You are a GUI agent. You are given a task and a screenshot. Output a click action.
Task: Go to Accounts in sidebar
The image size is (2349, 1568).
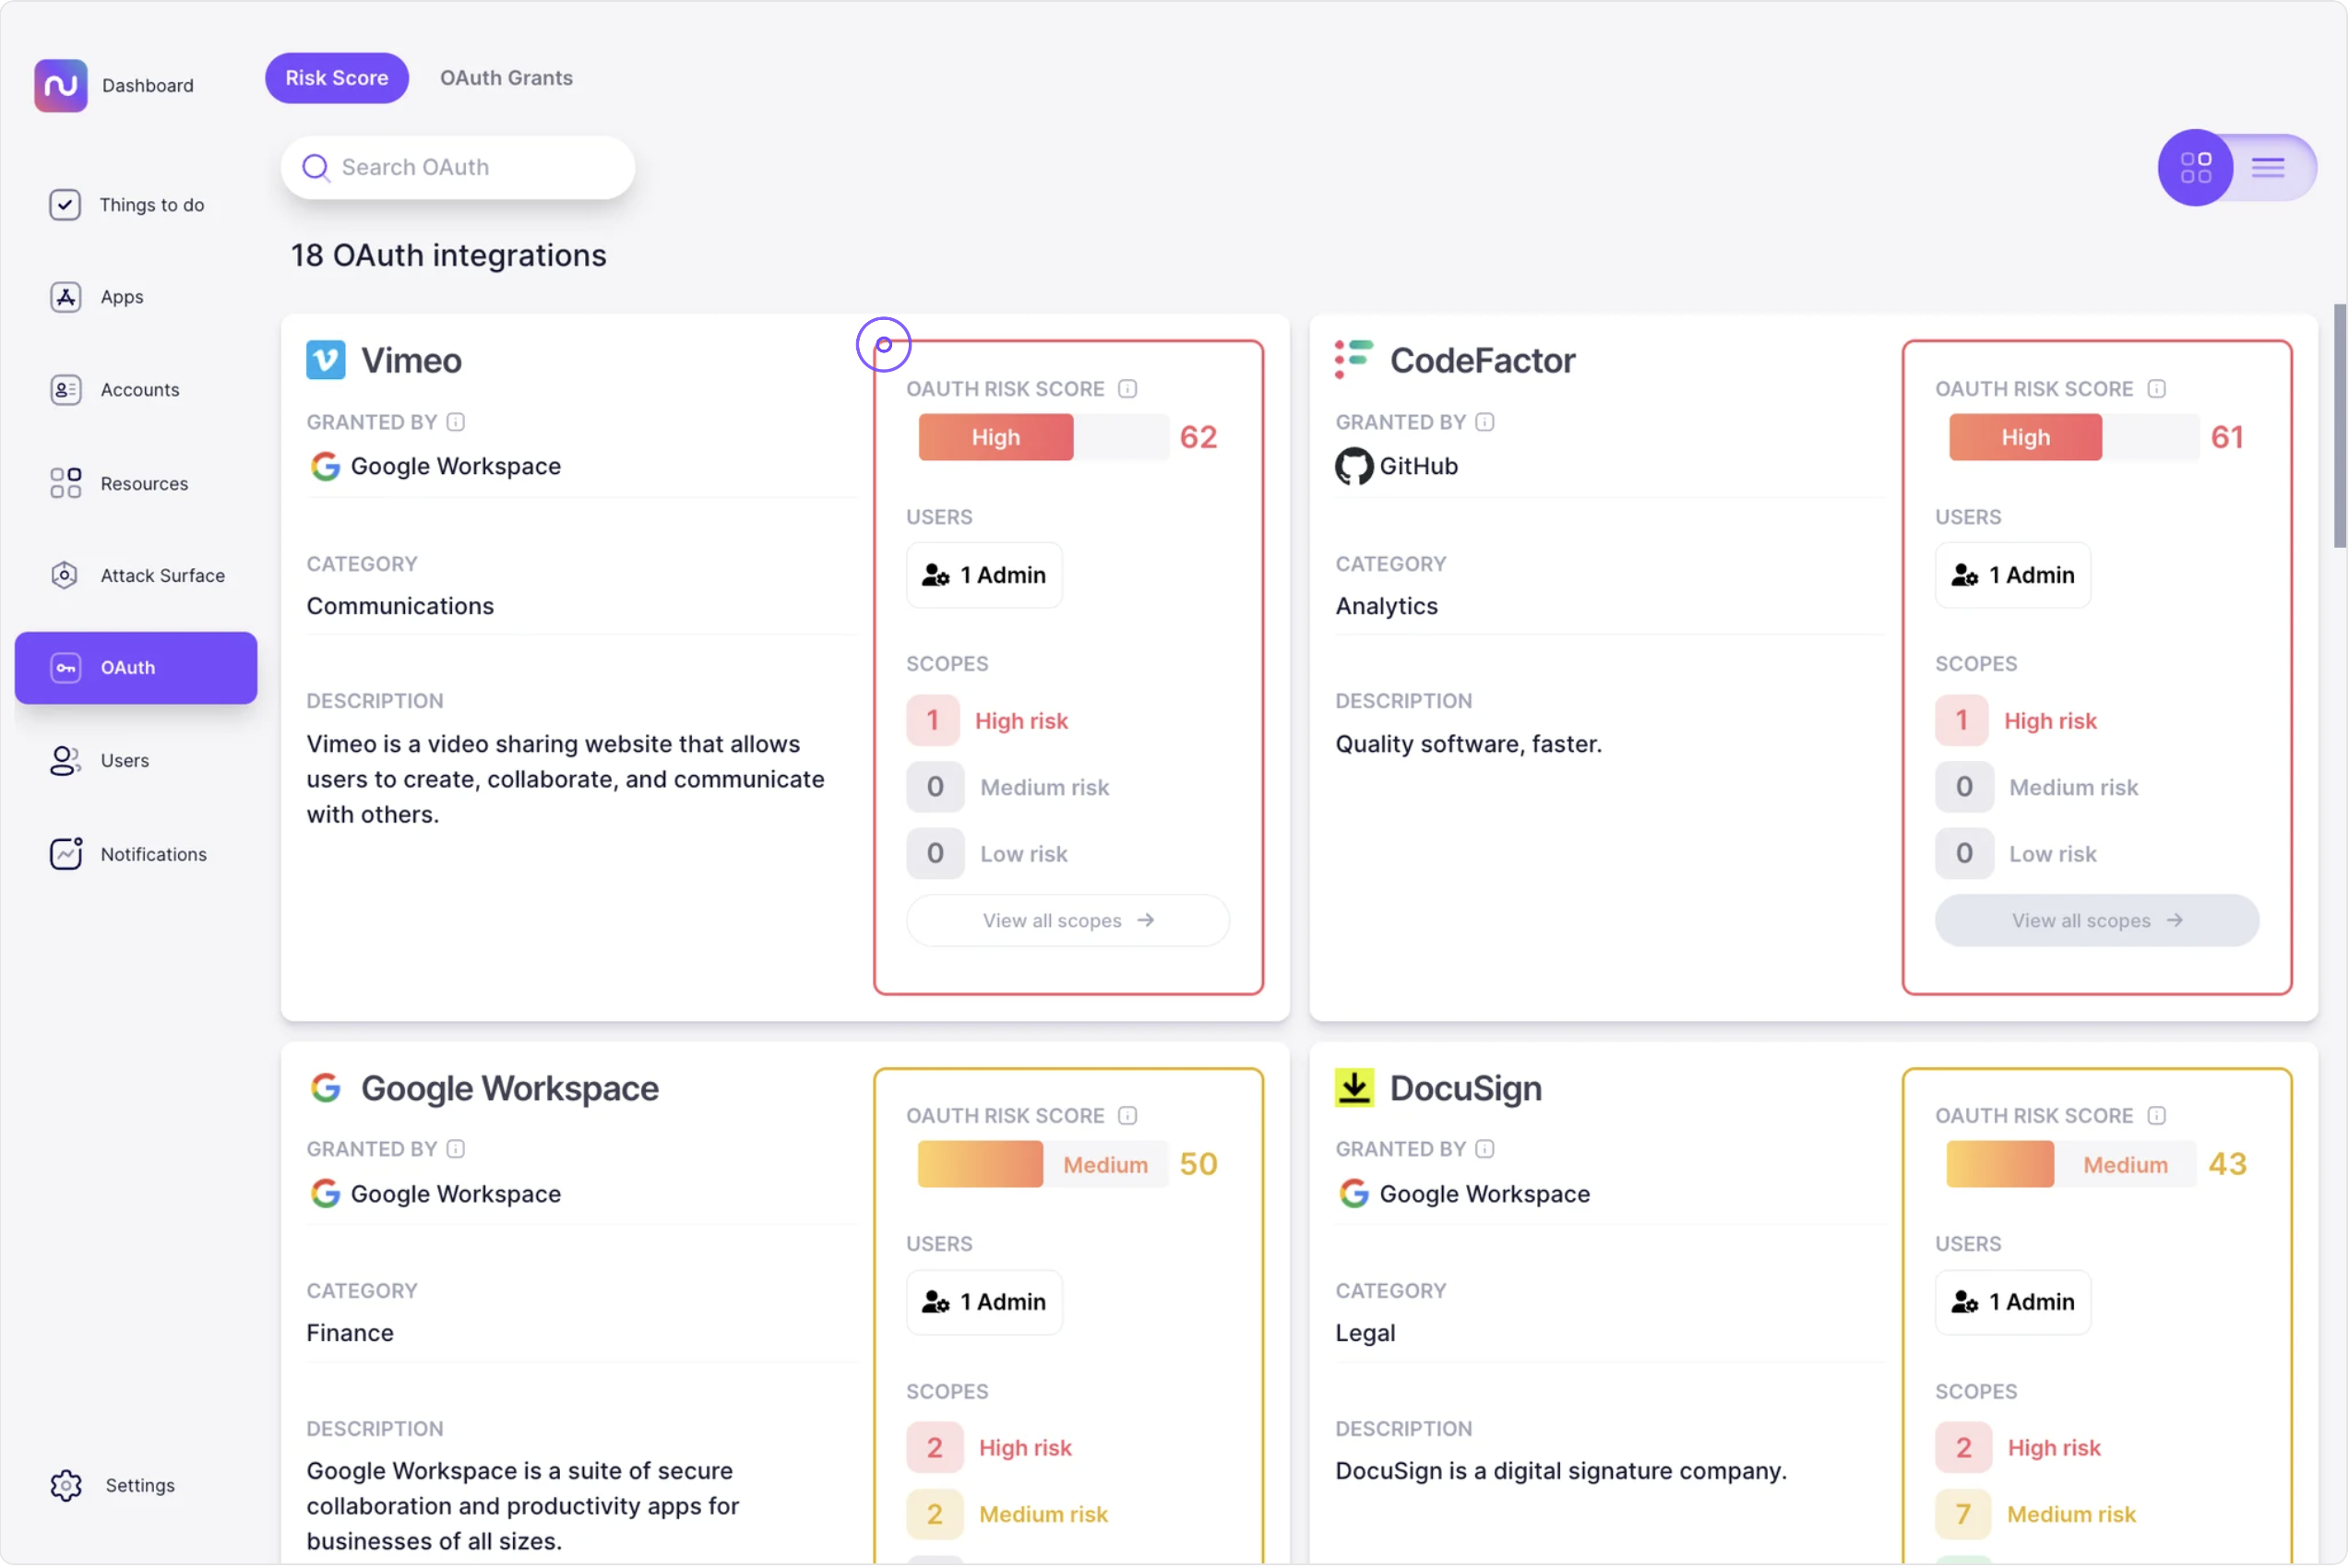tap(138, 390)
